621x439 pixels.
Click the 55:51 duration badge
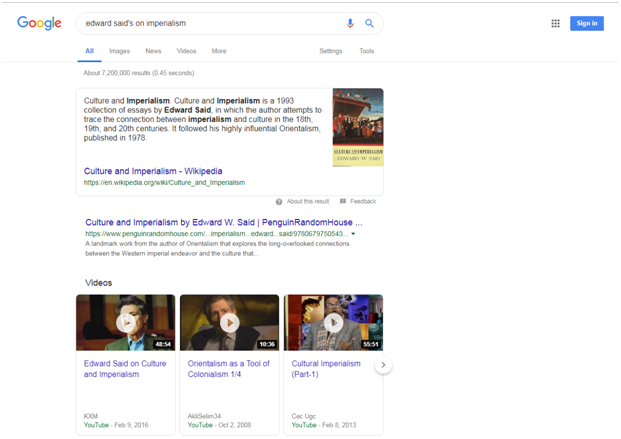point(371,344)
